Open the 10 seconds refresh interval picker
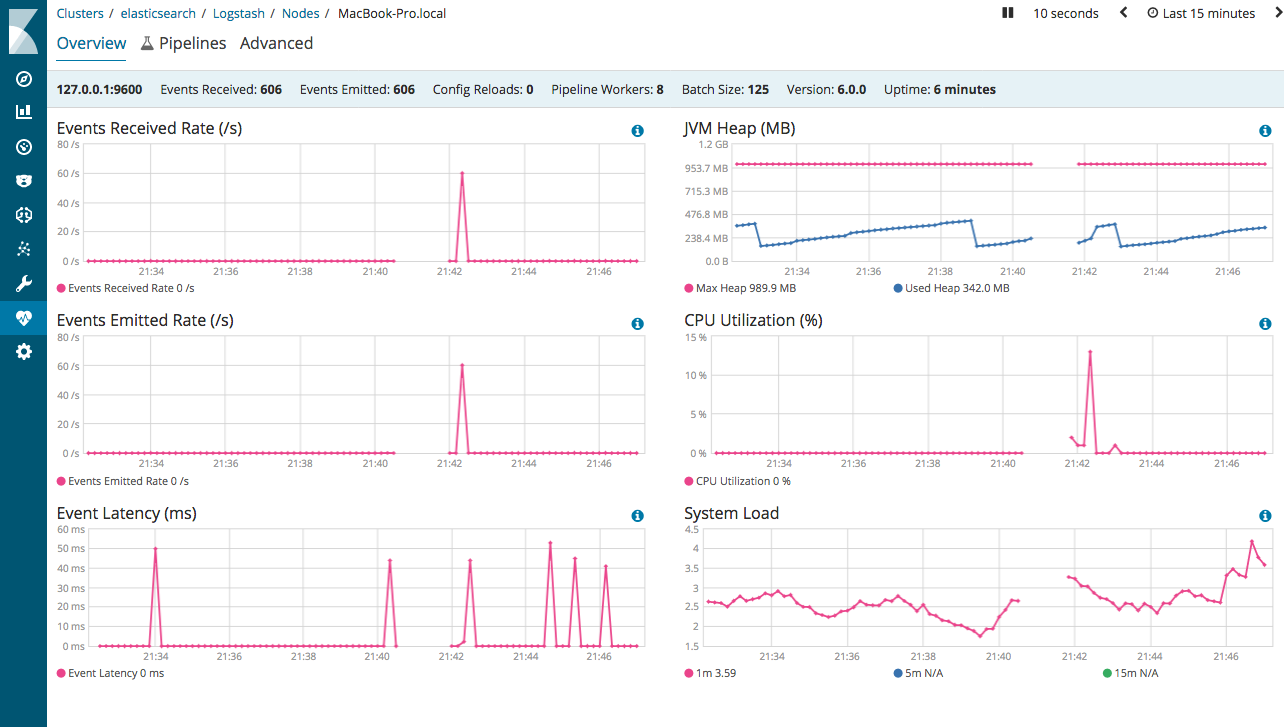1284x727 pixels. coord(1065,13)
